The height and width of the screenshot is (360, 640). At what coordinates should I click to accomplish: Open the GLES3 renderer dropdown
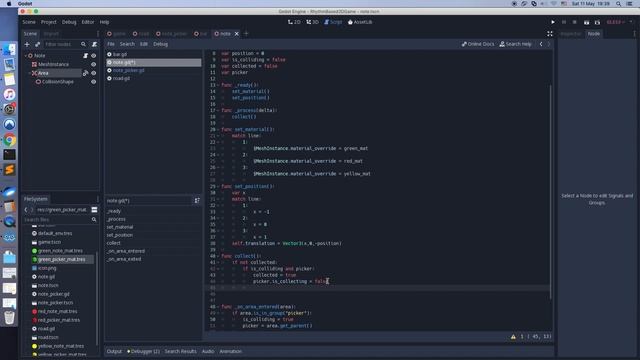coord(616,22)
